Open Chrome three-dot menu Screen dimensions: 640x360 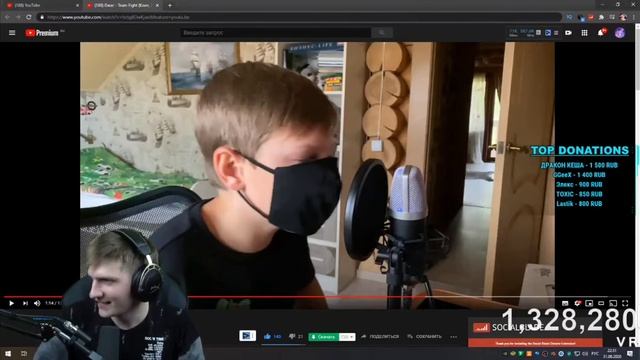pyautogui.click(x=634, y=17)
